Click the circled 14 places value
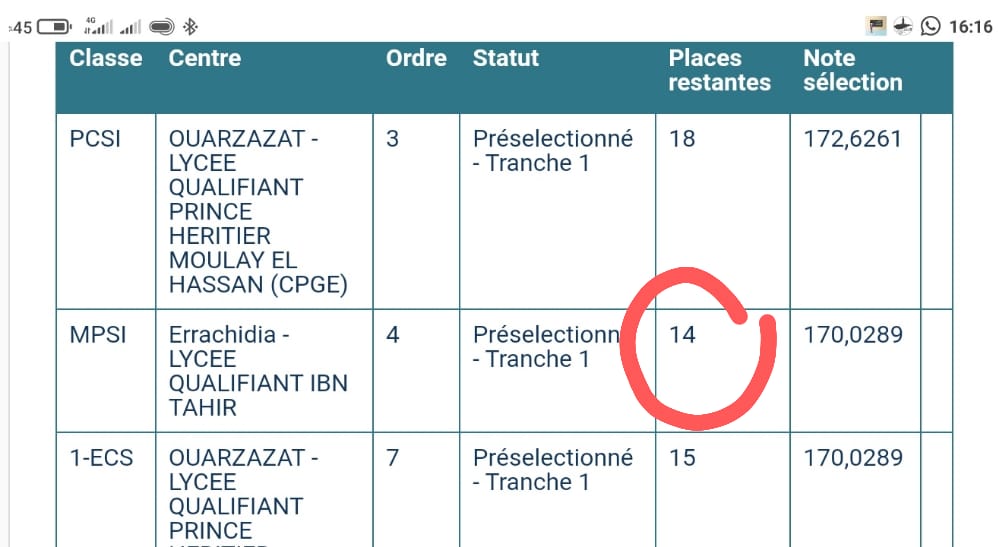Image resolution: width=999 pixels, height=547 pixels. [683, 334]
